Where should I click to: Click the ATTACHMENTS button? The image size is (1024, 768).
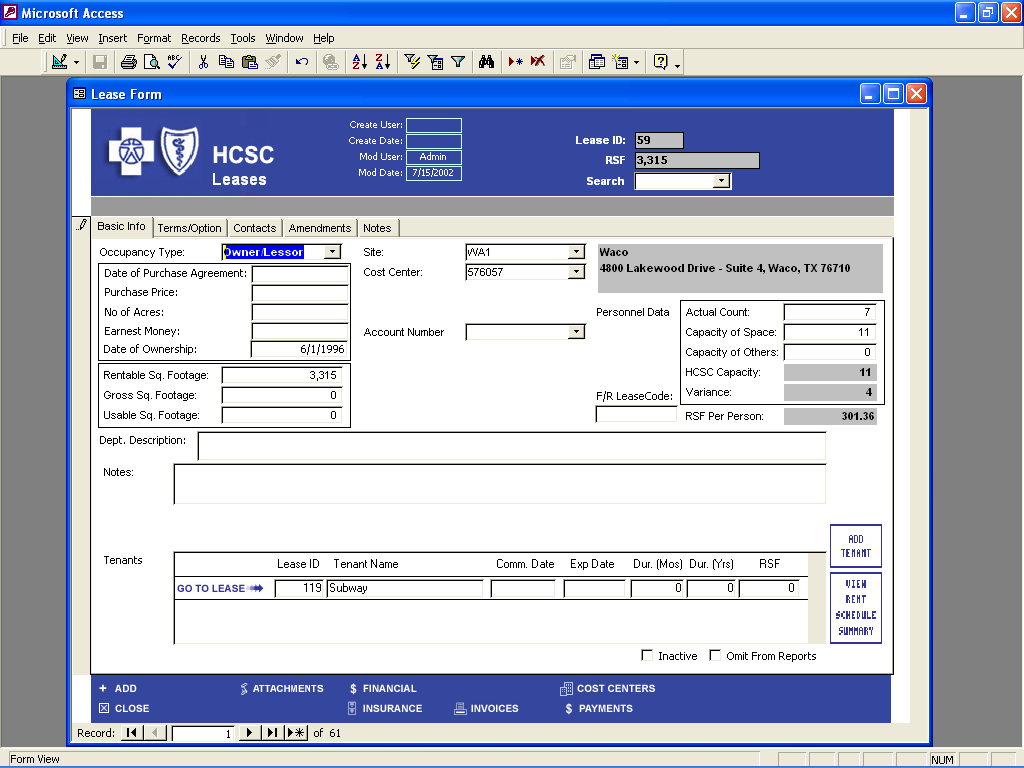281,688
